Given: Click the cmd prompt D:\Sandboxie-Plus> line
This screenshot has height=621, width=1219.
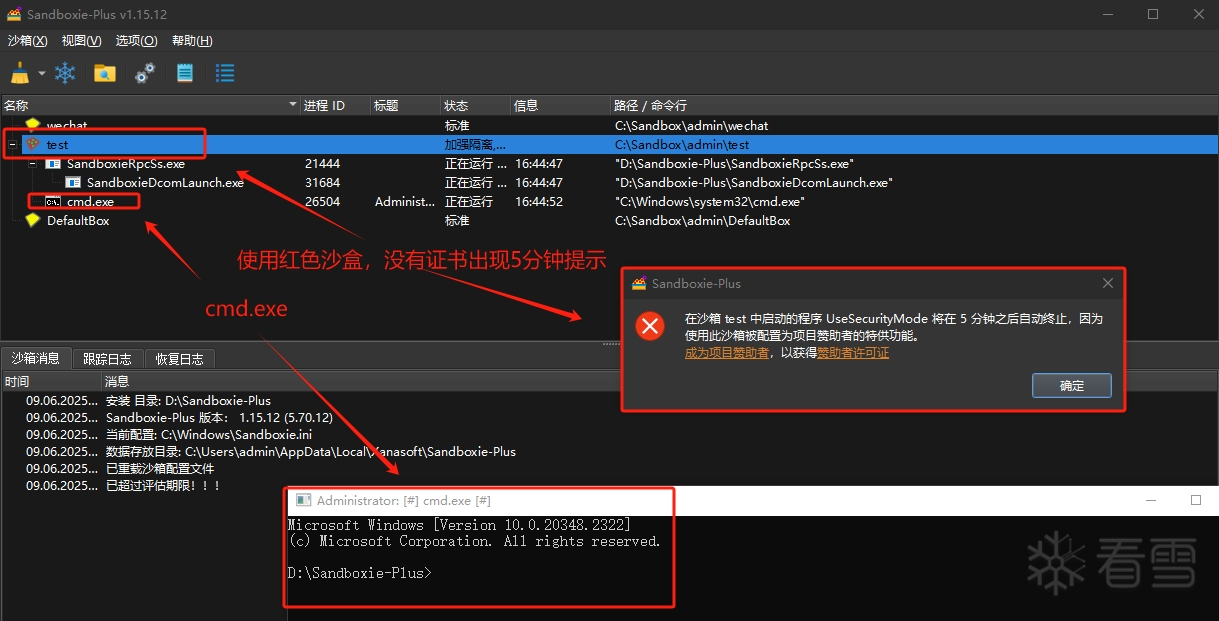Looking at the screenshot, I should click(360, 573).
